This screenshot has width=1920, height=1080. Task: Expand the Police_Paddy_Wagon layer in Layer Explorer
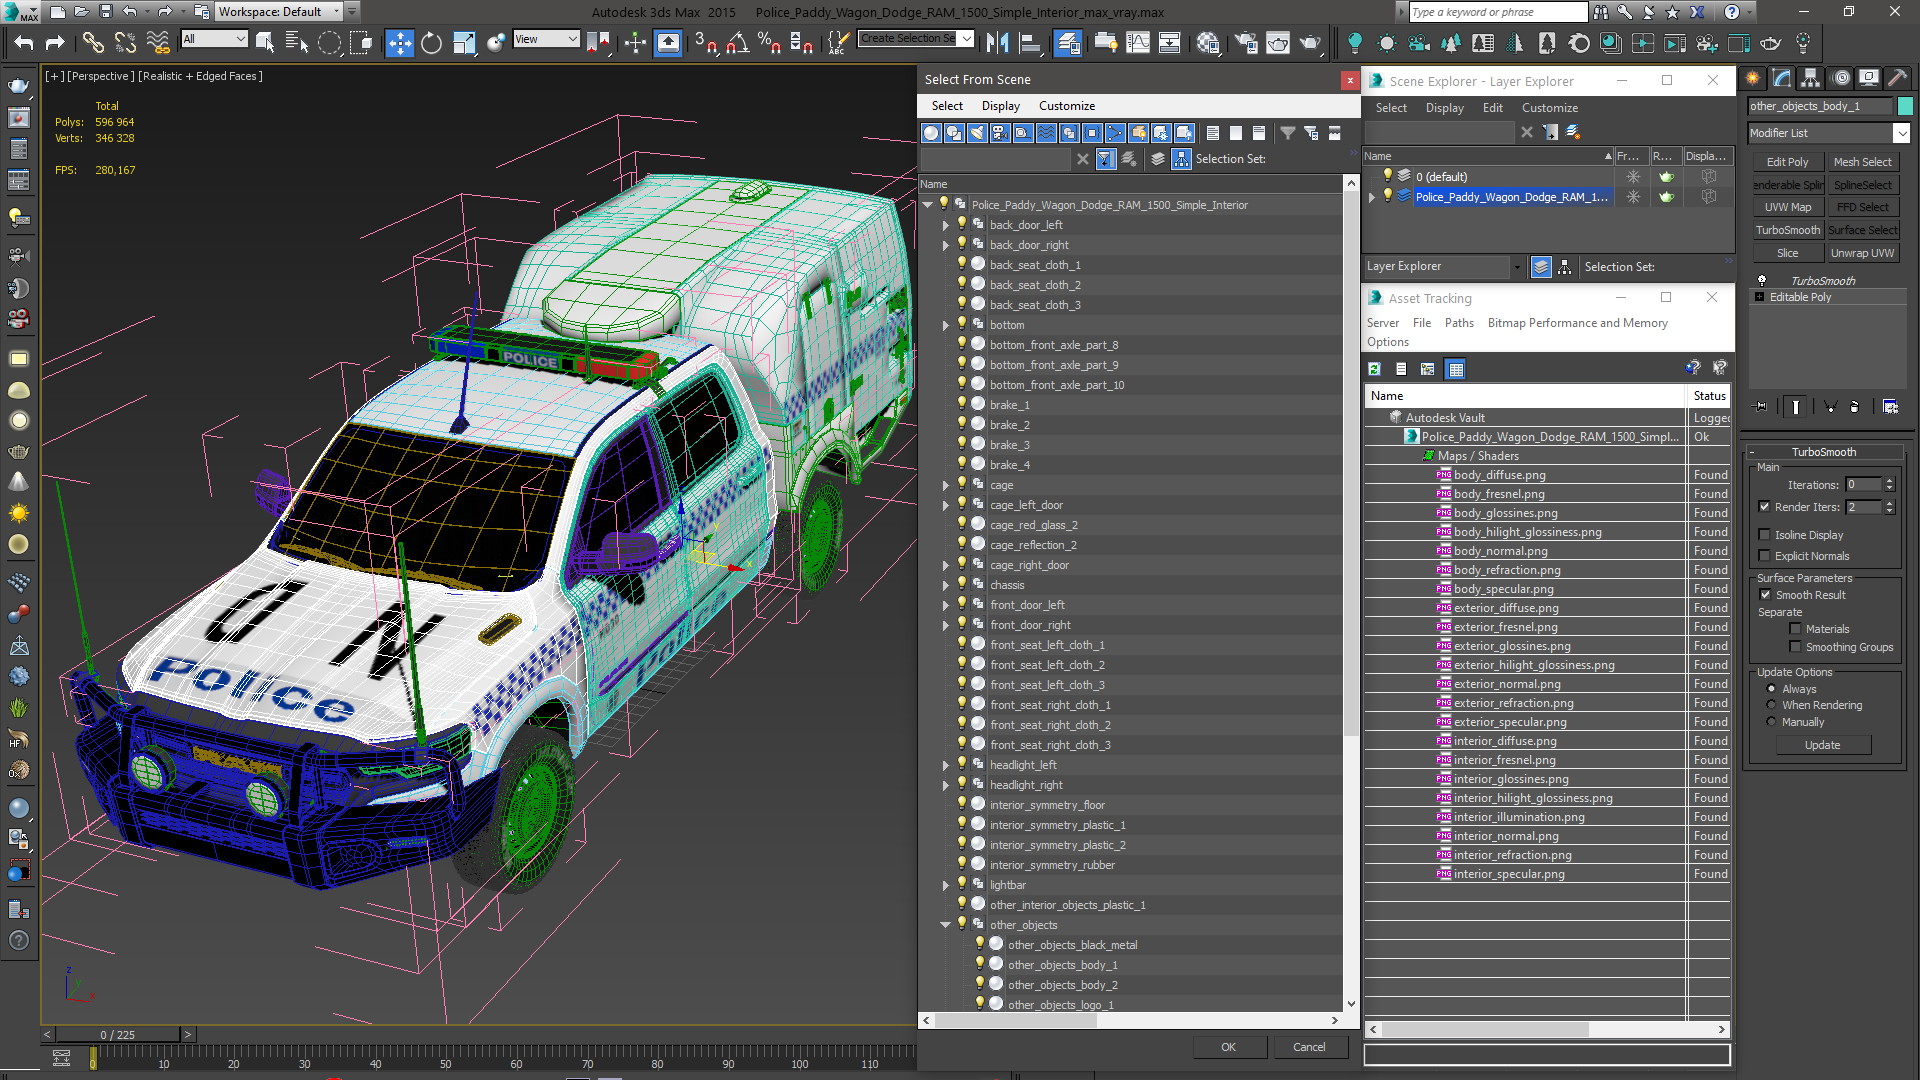coord(1372,197)
